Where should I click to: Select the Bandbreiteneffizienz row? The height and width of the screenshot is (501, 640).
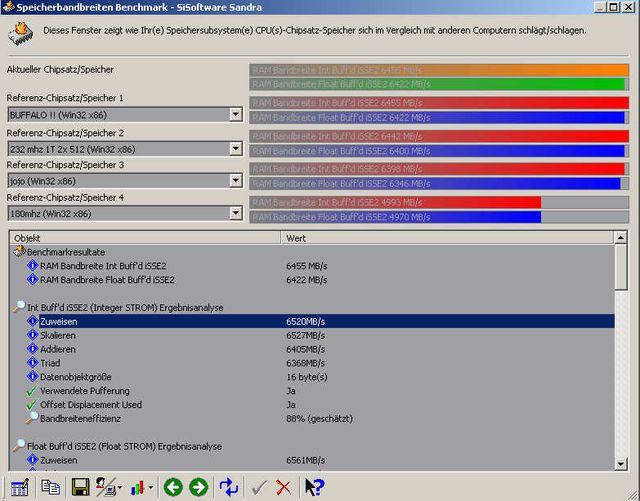pos(312,419)
